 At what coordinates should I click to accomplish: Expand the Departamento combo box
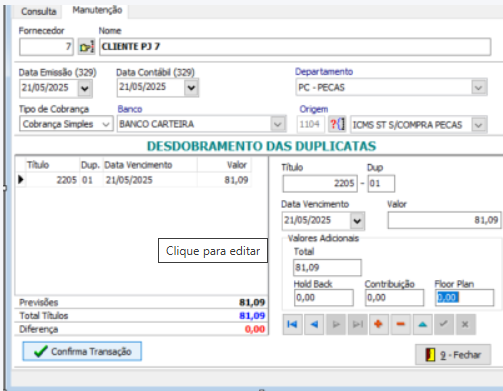pyautogui.click(x=479, y=88)
